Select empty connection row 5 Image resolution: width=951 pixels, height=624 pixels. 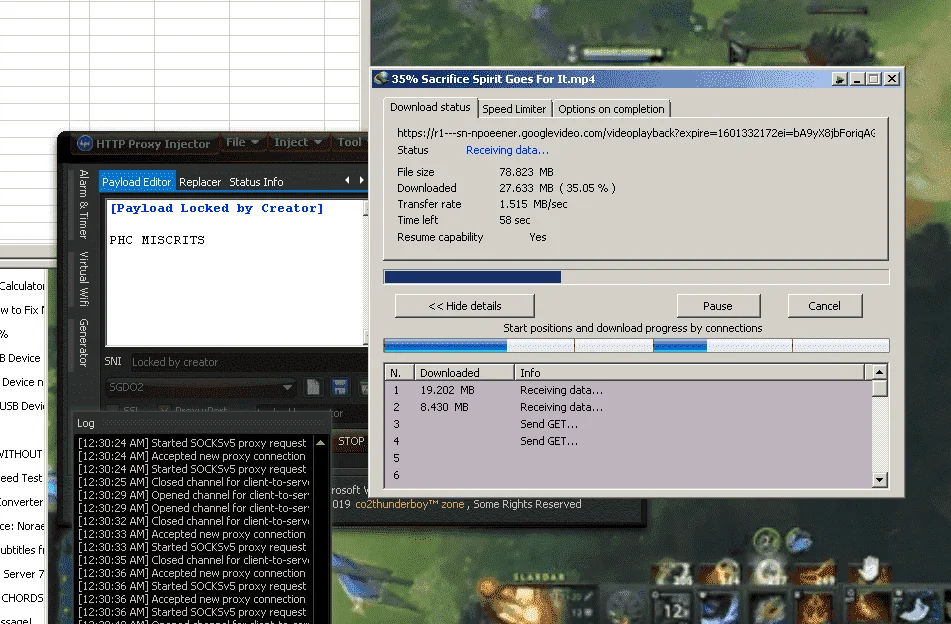(628, 458)
